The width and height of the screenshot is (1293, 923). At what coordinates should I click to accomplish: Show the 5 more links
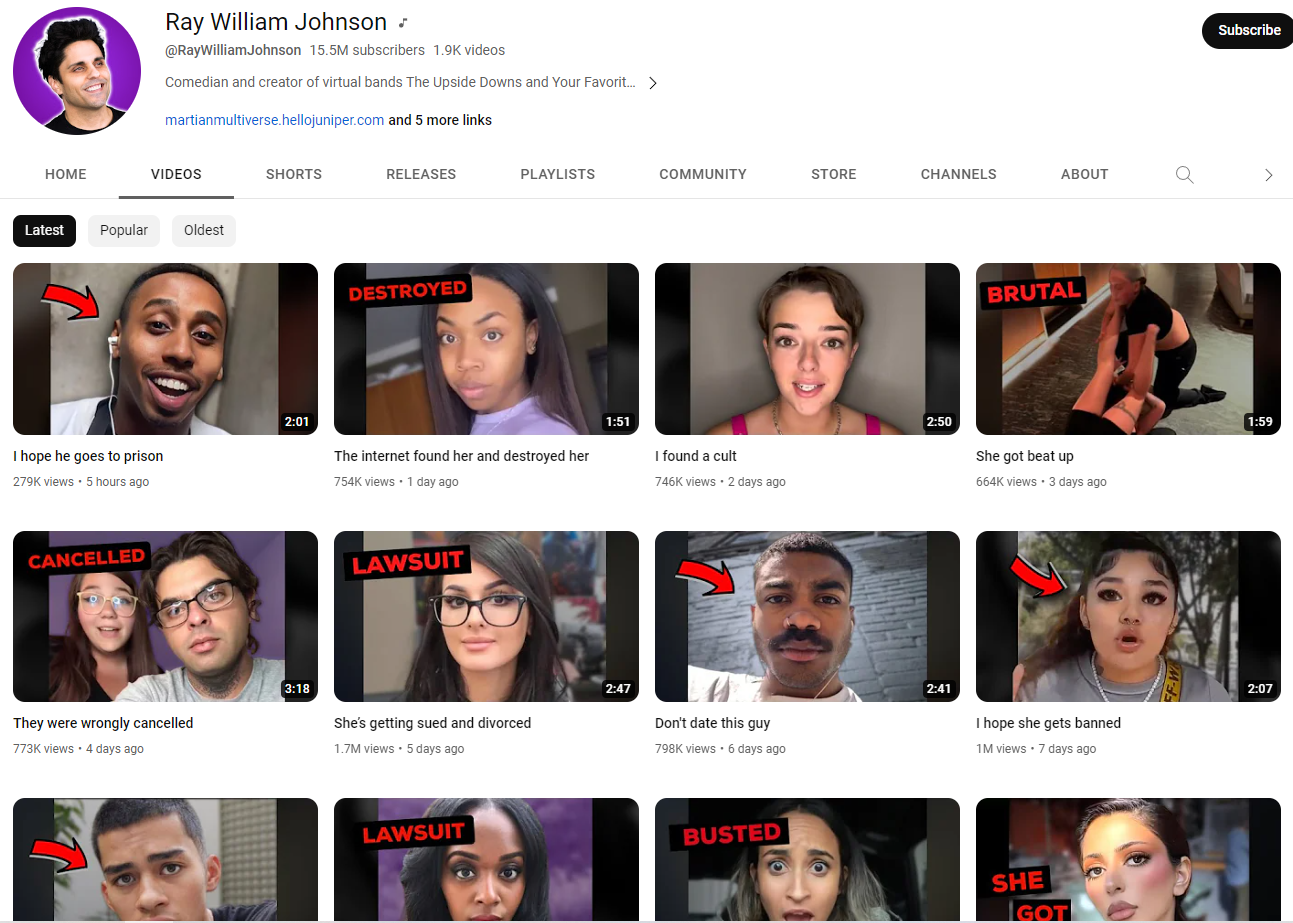tap(440, 120)
